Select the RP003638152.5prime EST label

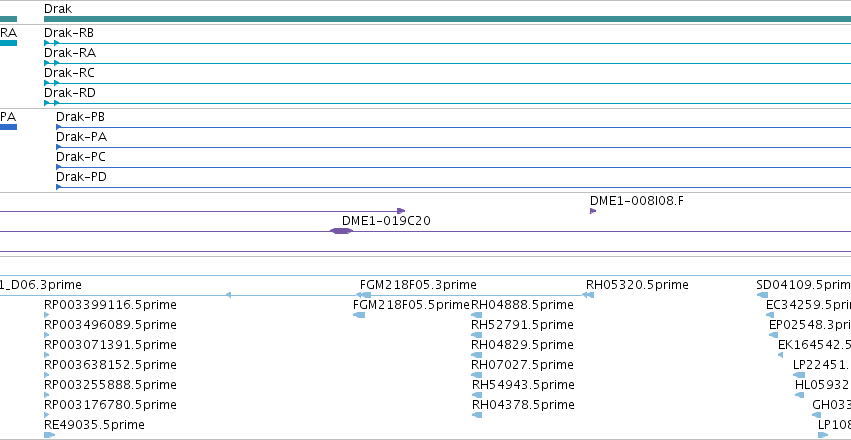(x=110, y=365)
